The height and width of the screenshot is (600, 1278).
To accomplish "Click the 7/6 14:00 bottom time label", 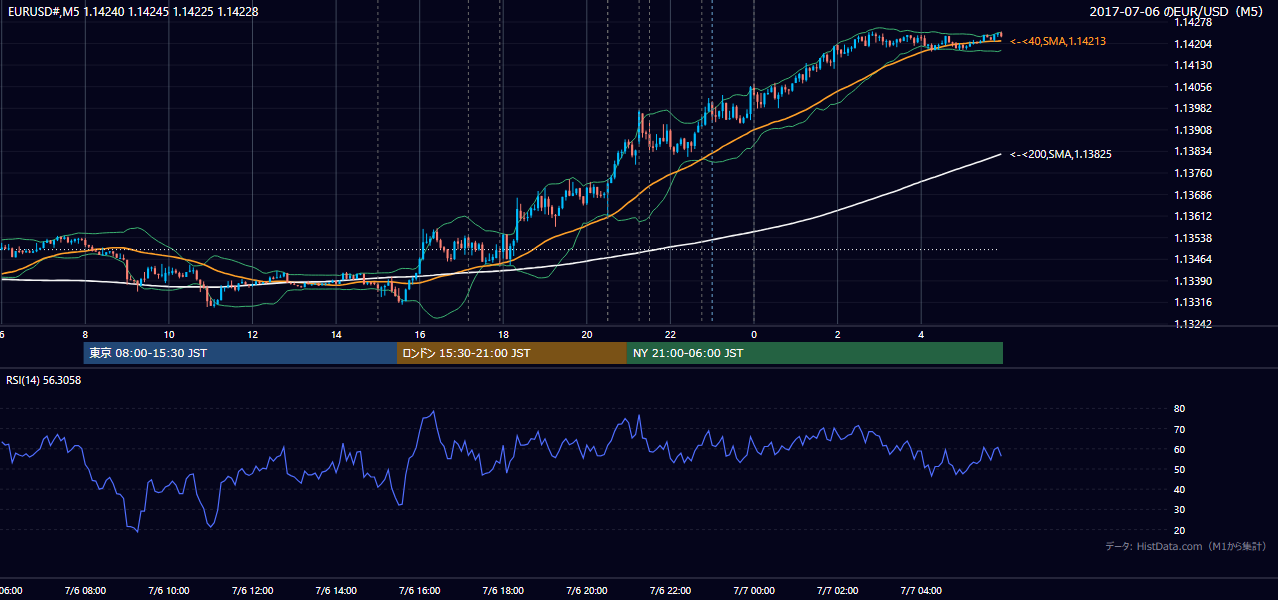I will point(336,590).
